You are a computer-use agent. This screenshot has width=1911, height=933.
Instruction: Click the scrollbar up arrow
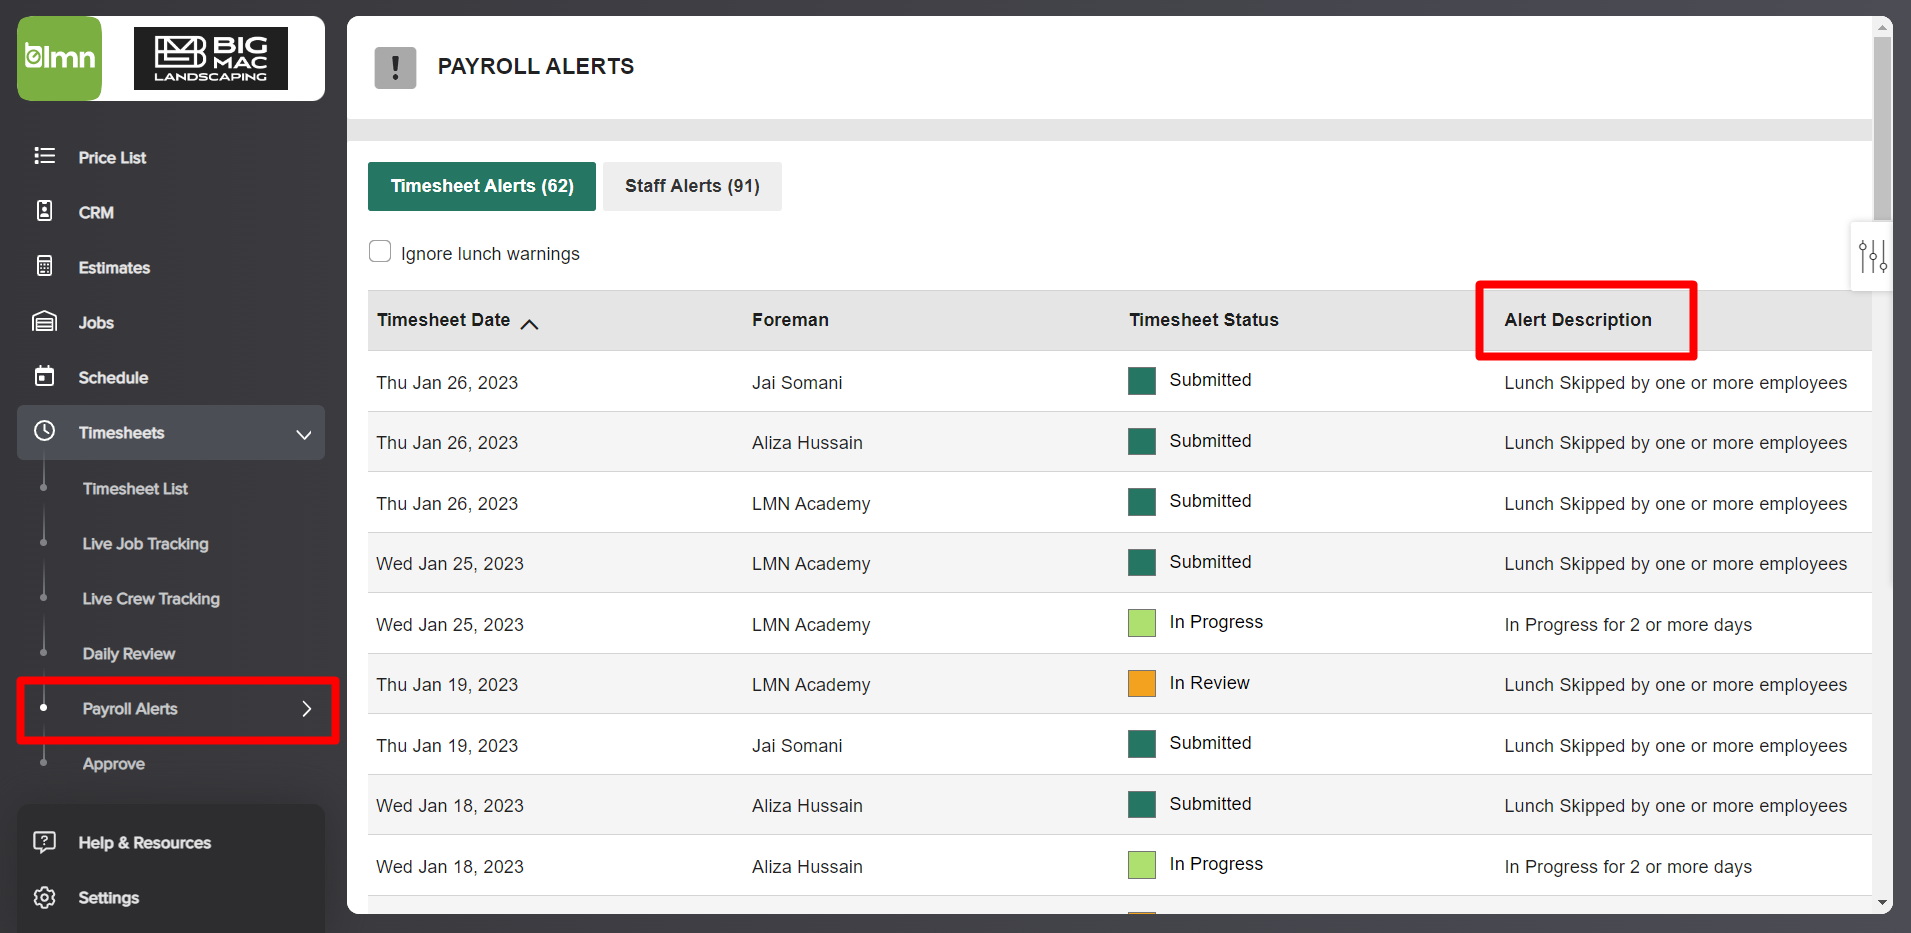click(x=1882, y=27)
